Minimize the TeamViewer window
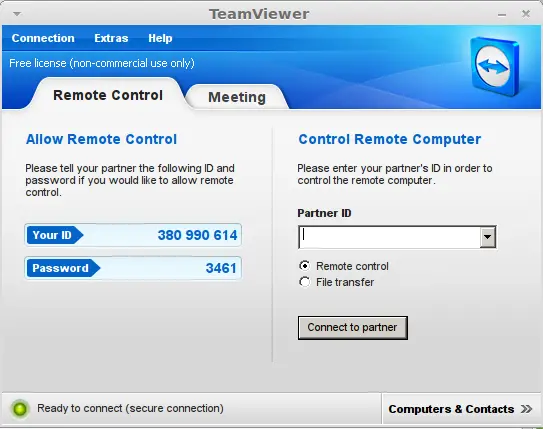This screenshot has height=429, width=543. coord(502,15)
